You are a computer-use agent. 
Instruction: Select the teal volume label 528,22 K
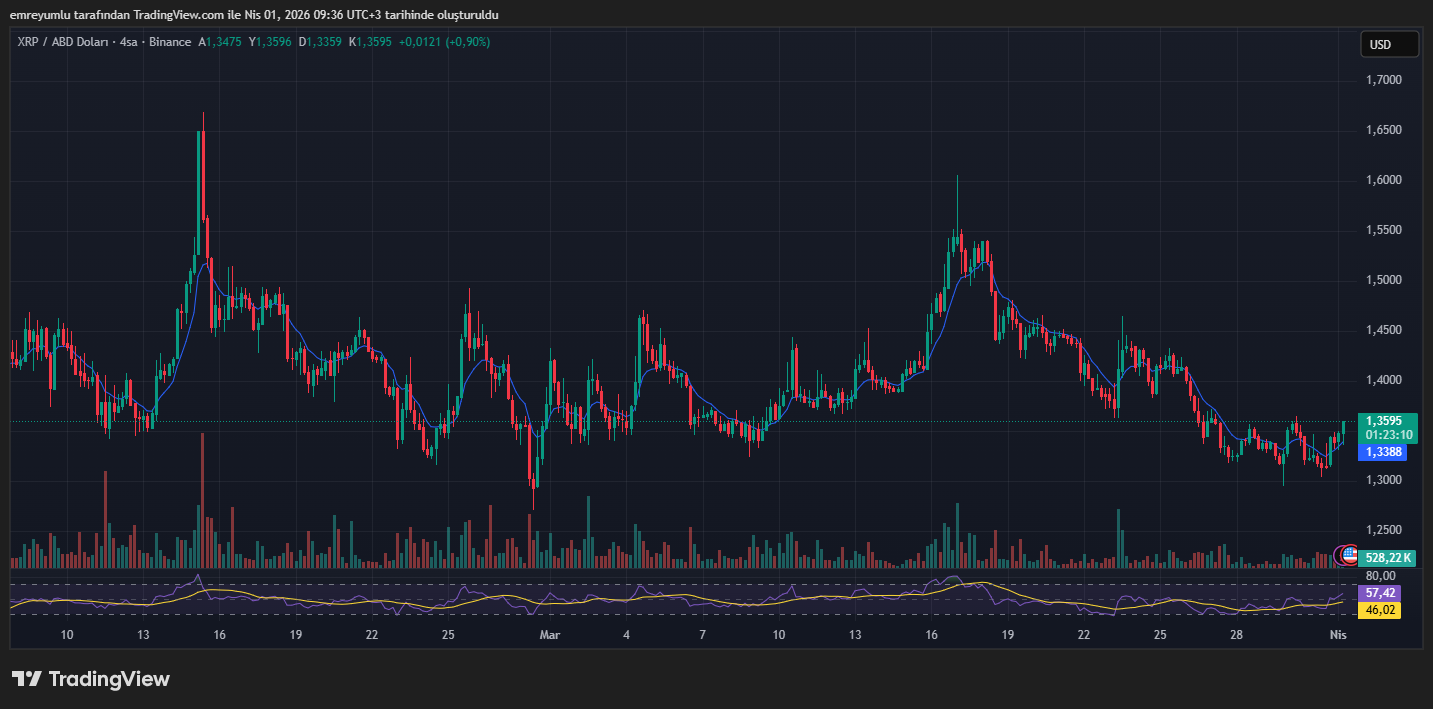pos(1386,557)
